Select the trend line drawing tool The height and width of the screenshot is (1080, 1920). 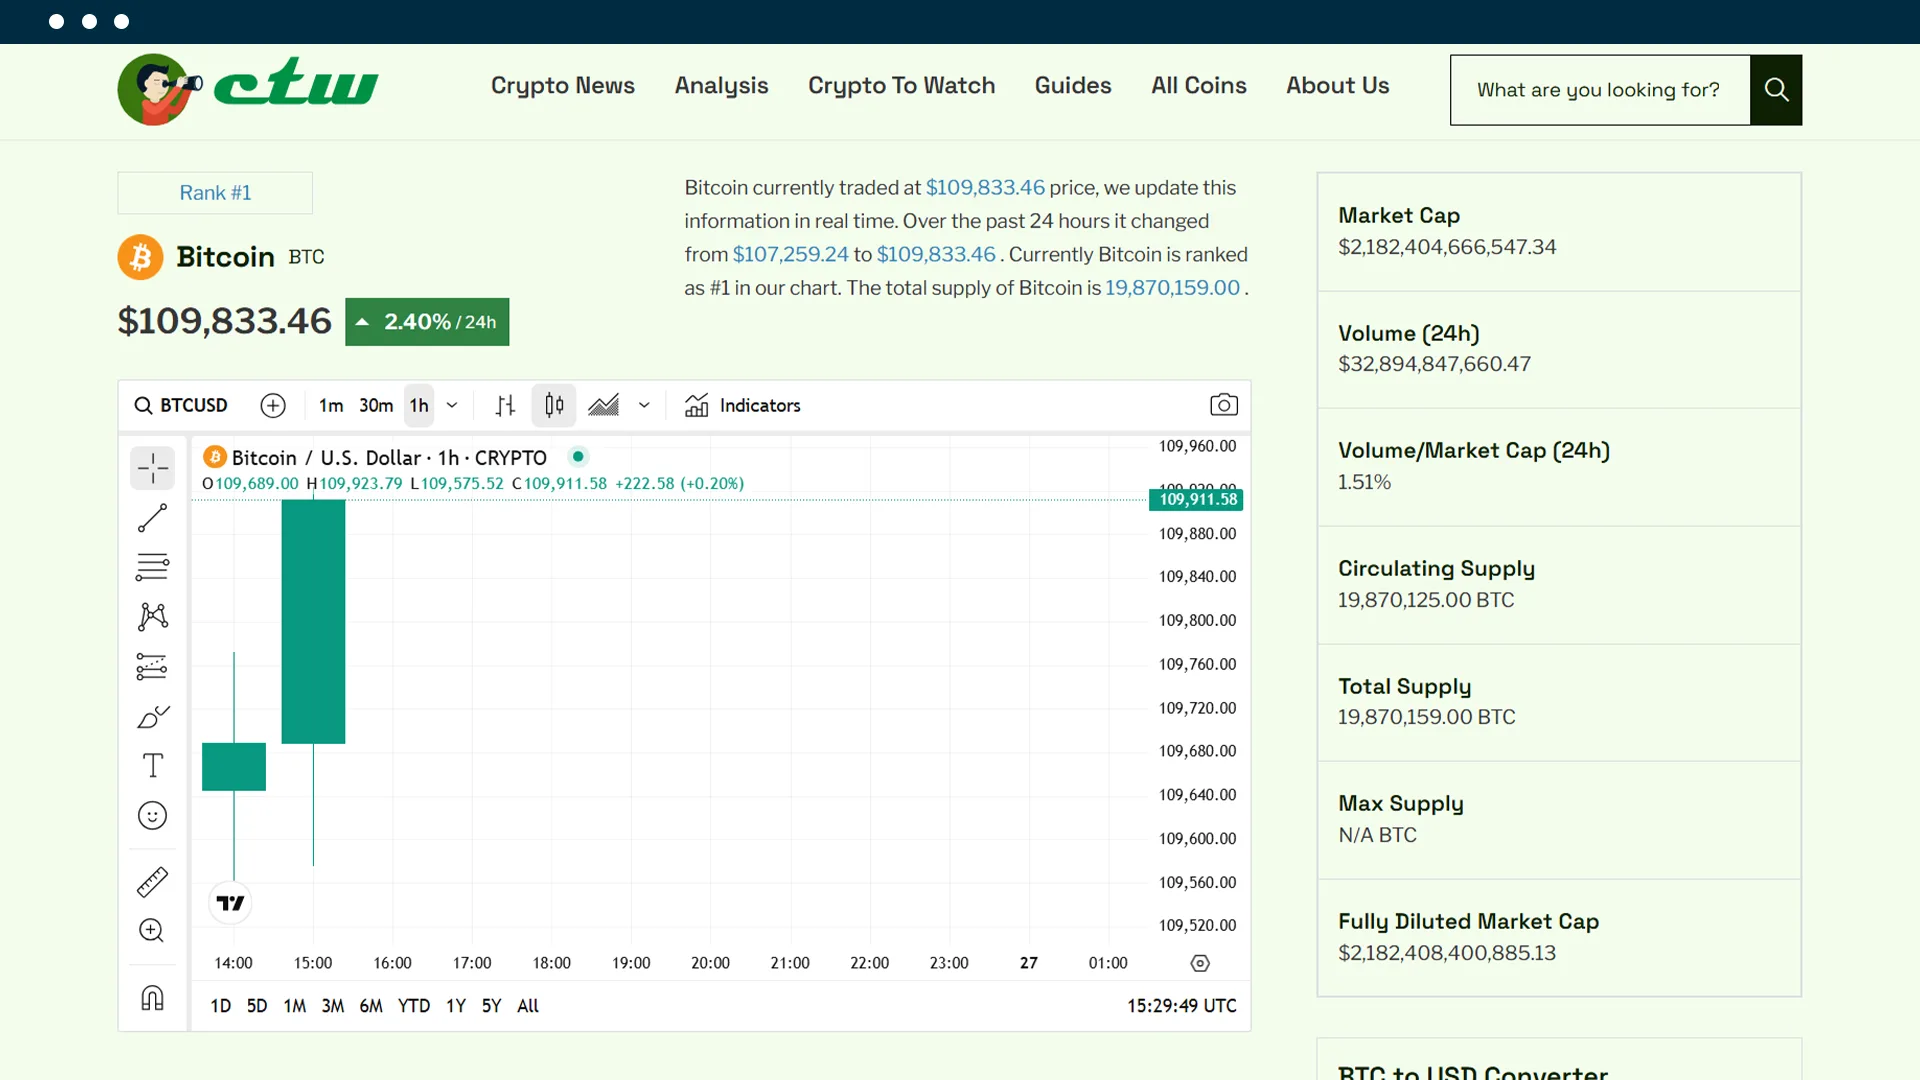152,518
